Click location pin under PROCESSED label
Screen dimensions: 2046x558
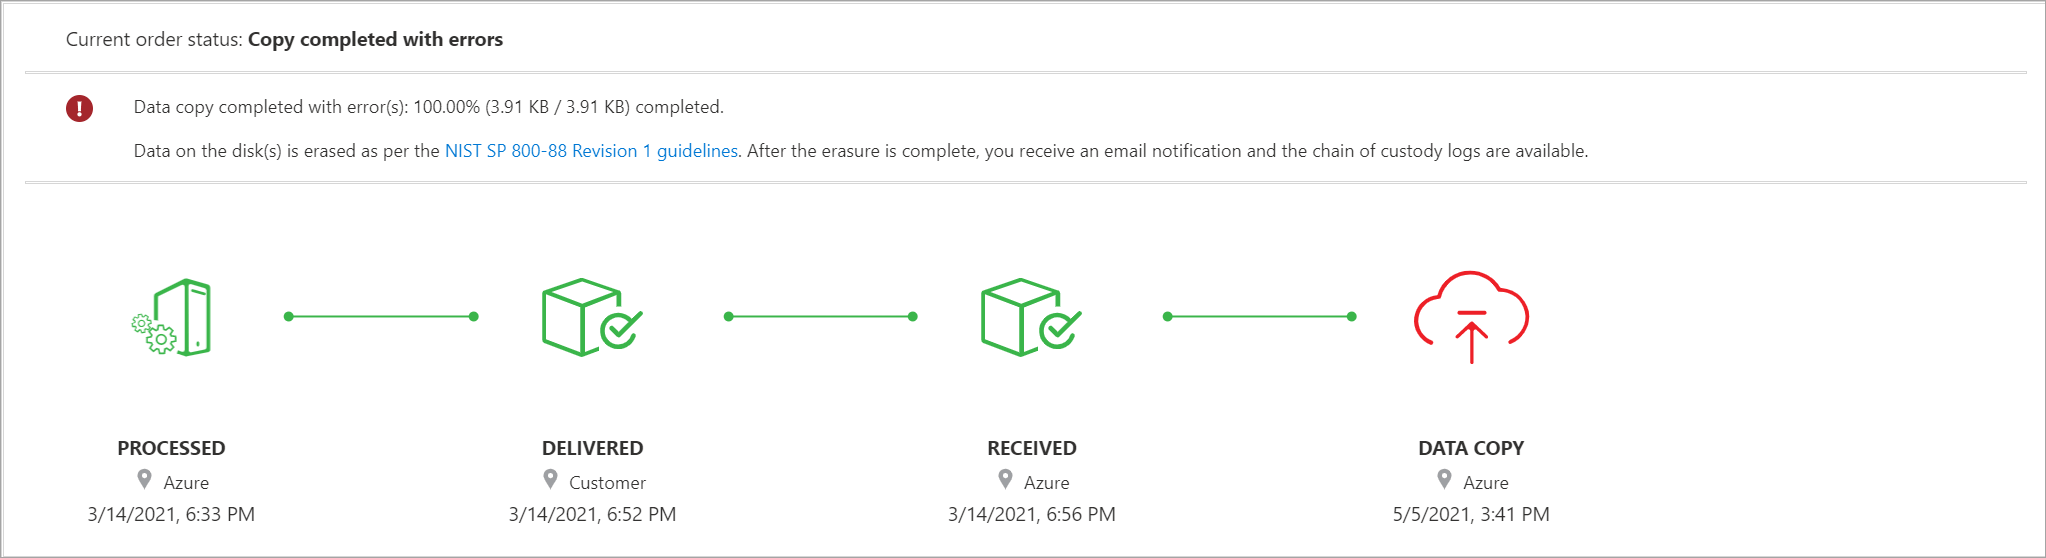point(145,480)
